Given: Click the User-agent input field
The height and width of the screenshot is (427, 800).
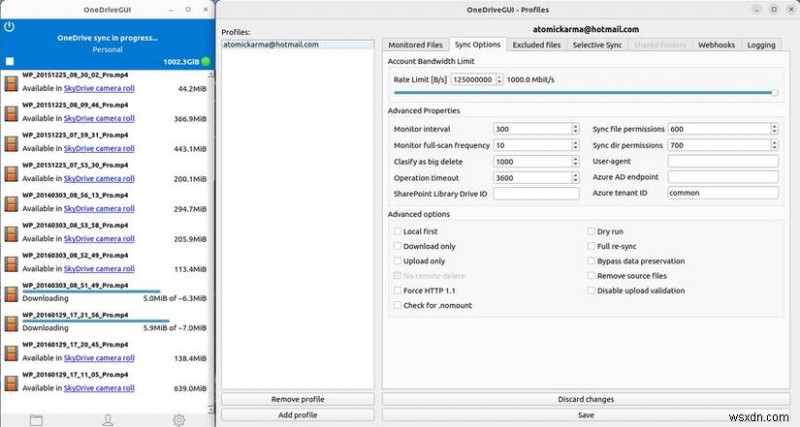Looking at the screenshot, I should click(723, 162).
